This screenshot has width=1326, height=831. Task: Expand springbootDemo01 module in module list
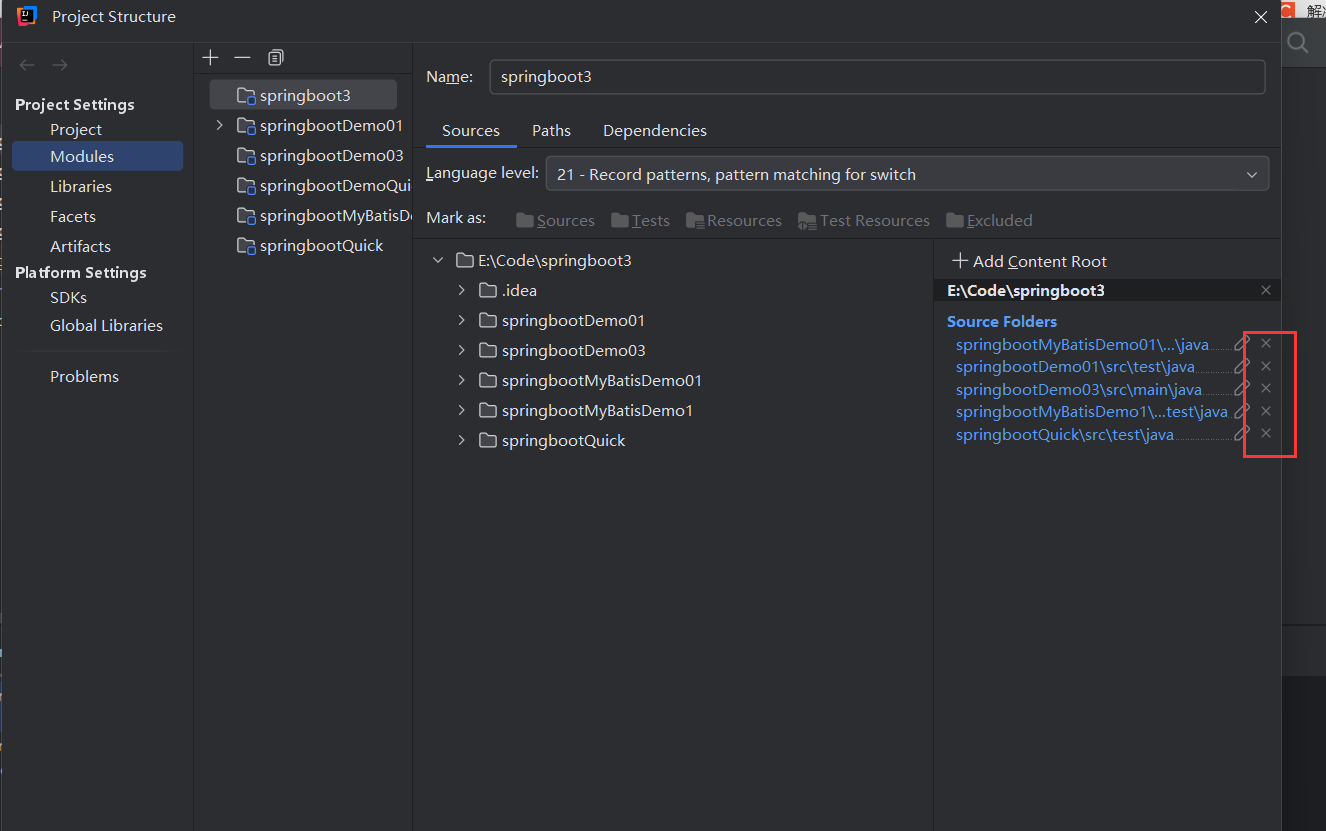pyautogui.click(x=220, y=125)
